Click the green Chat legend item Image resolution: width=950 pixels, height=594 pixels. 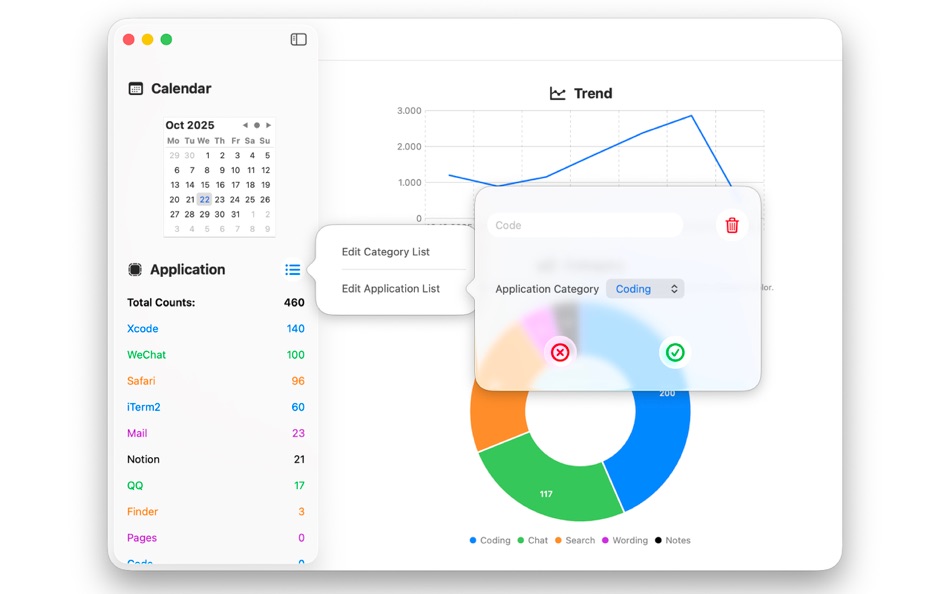pyautogui.click(x=533, y=540)
